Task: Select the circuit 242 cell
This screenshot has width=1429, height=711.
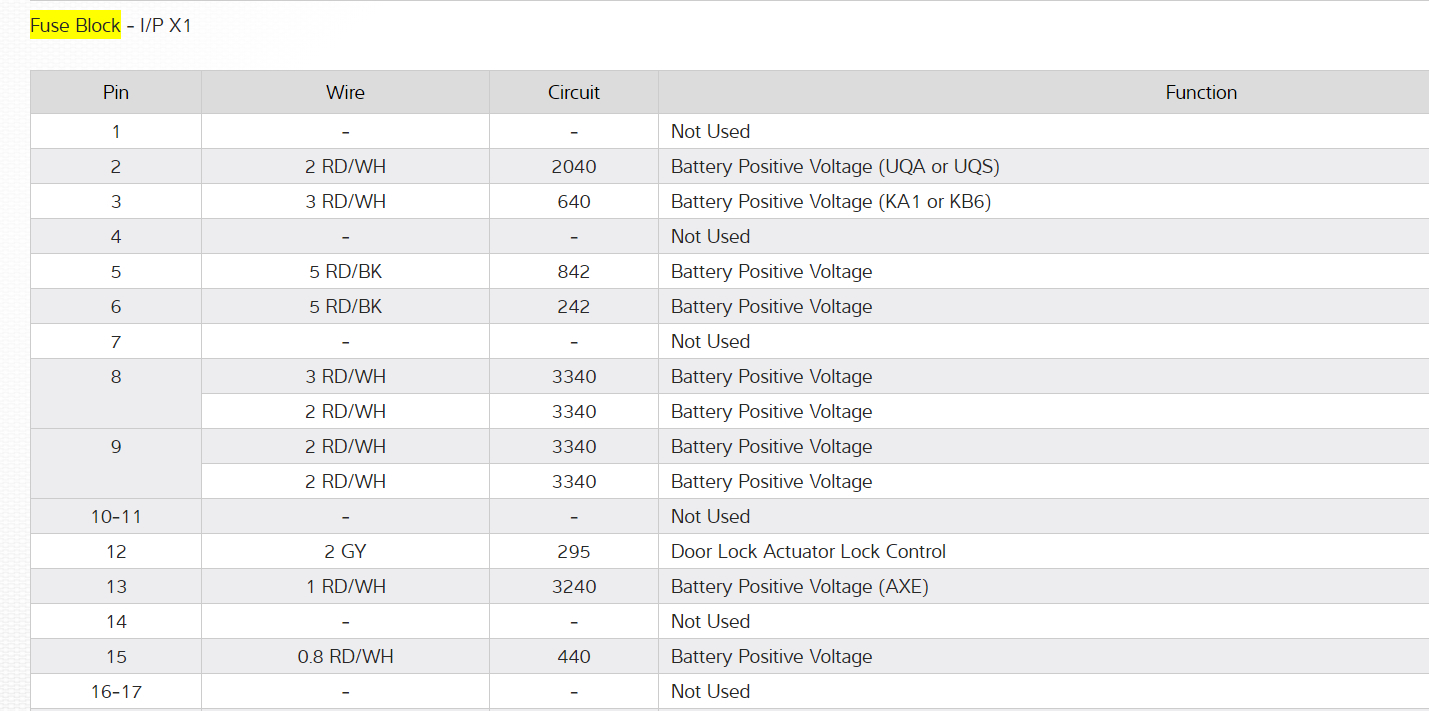Action: click(x=574, y=307)
